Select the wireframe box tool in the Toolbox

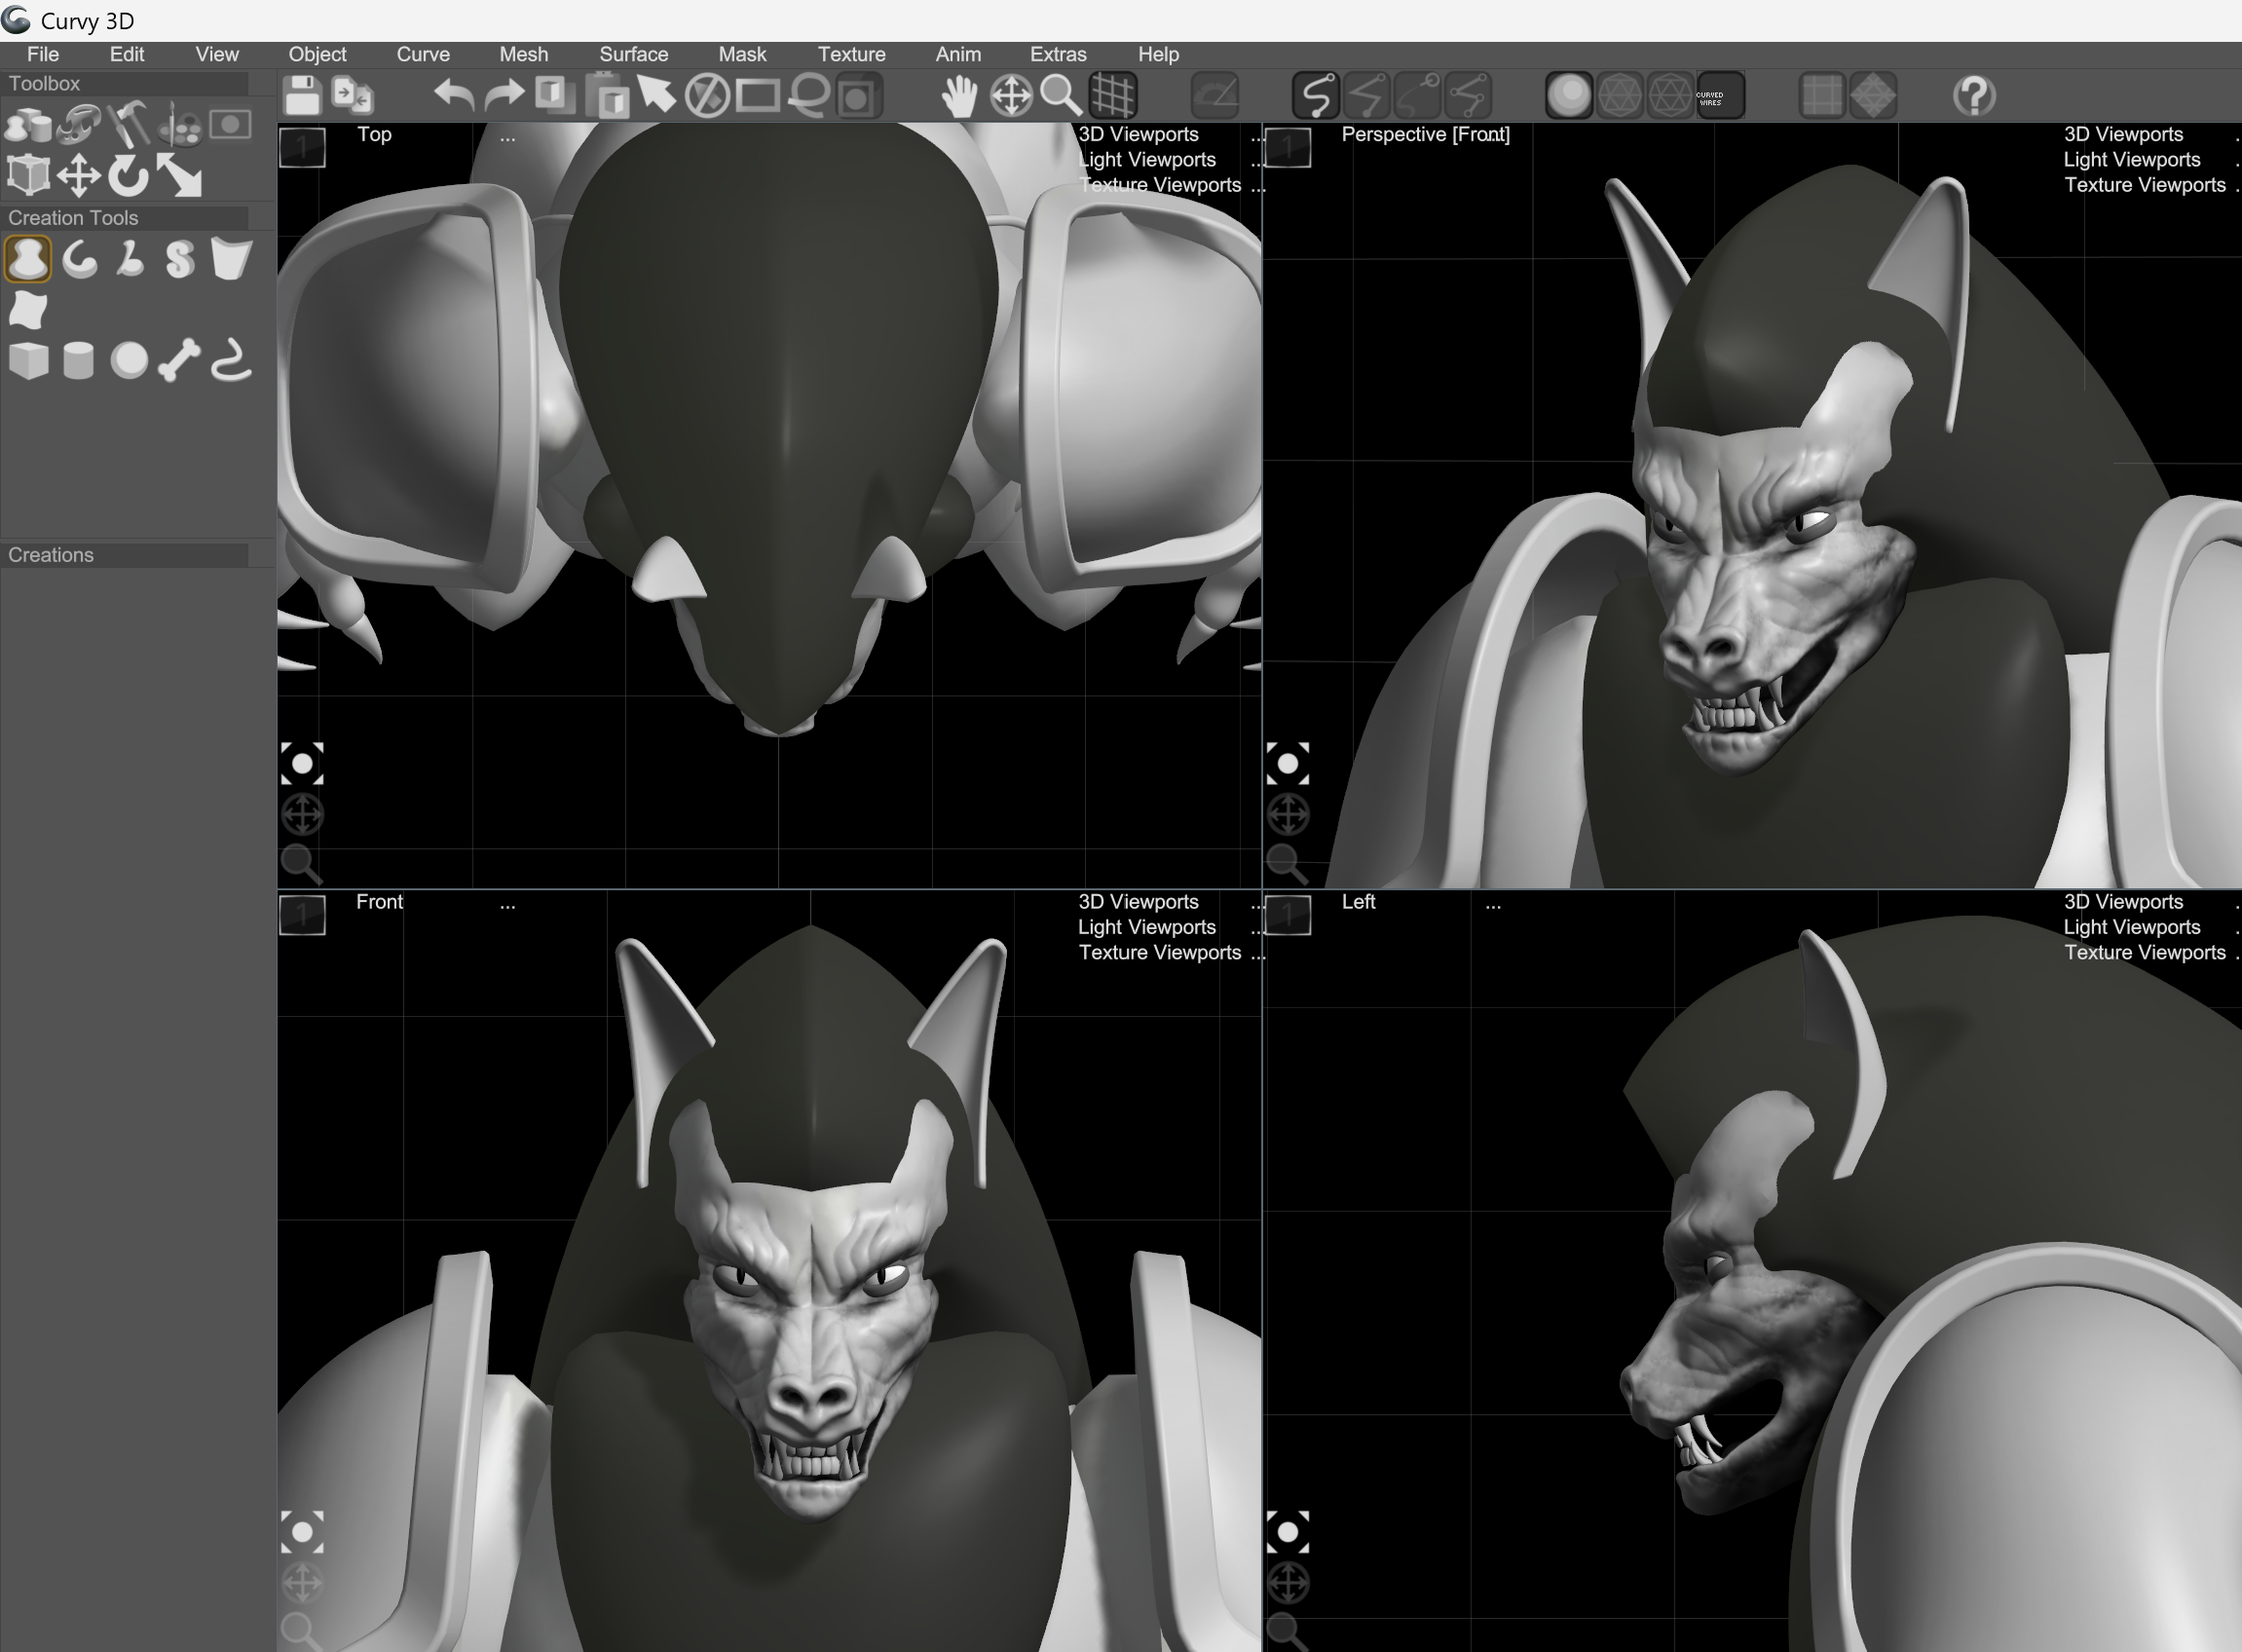[x=28, y=176]
